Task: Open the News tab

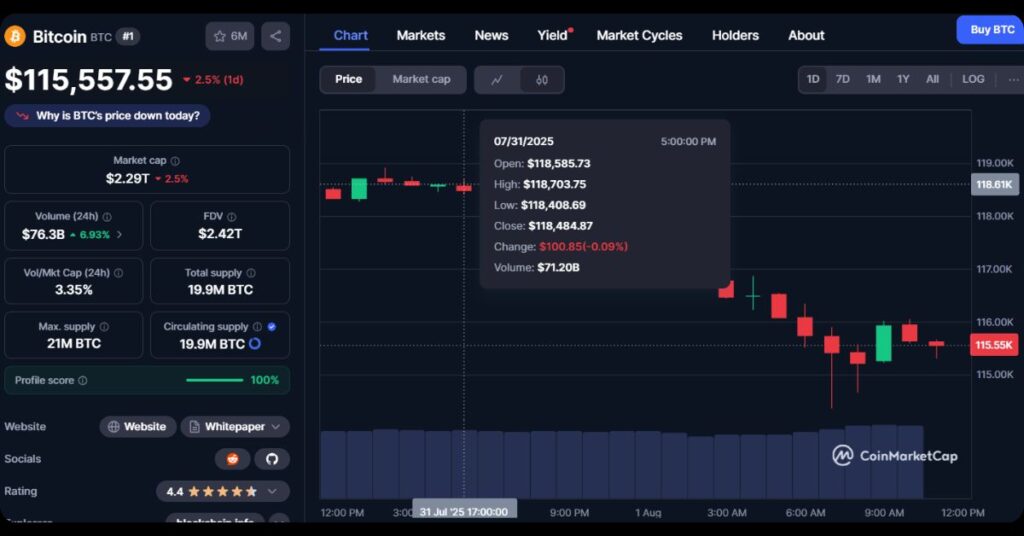Action: coord(491,35)
